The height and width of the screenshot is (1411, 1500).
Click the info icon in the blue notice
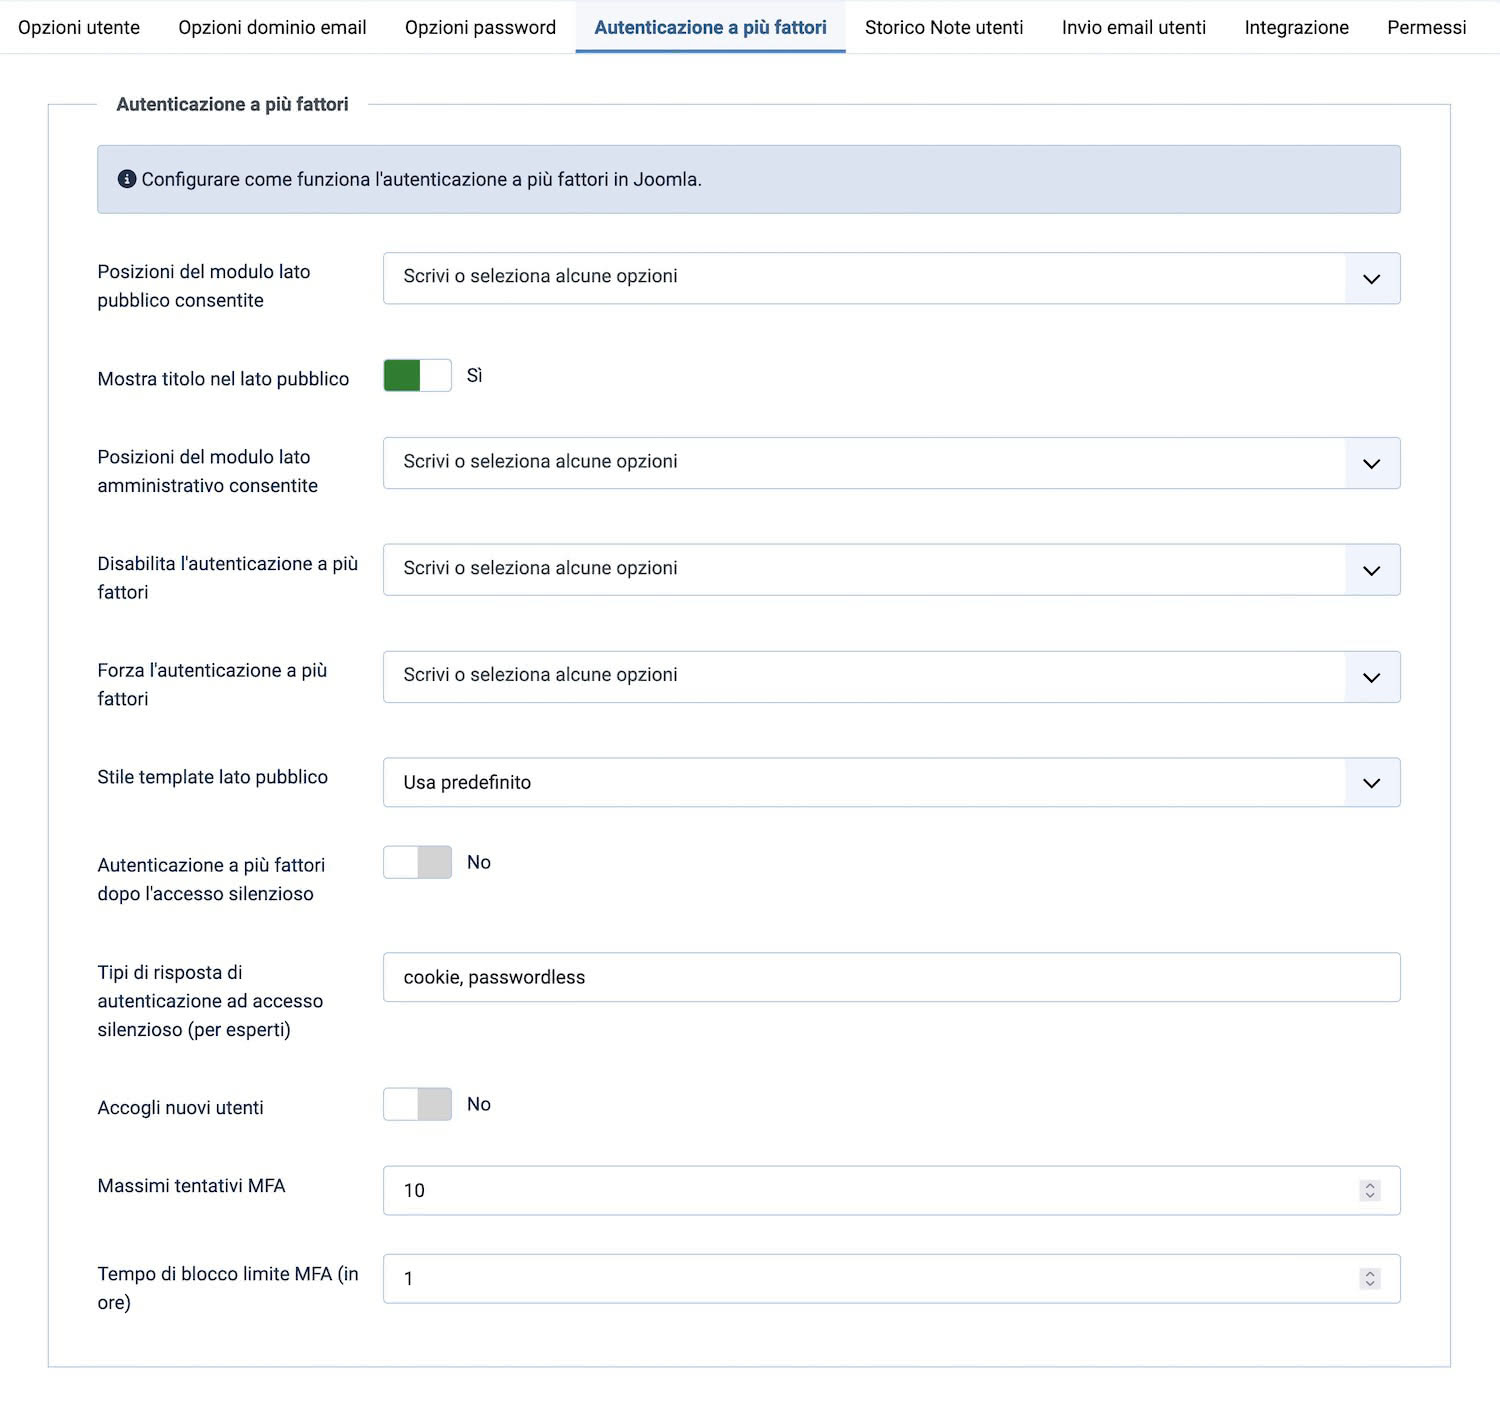tap(127, 179)
